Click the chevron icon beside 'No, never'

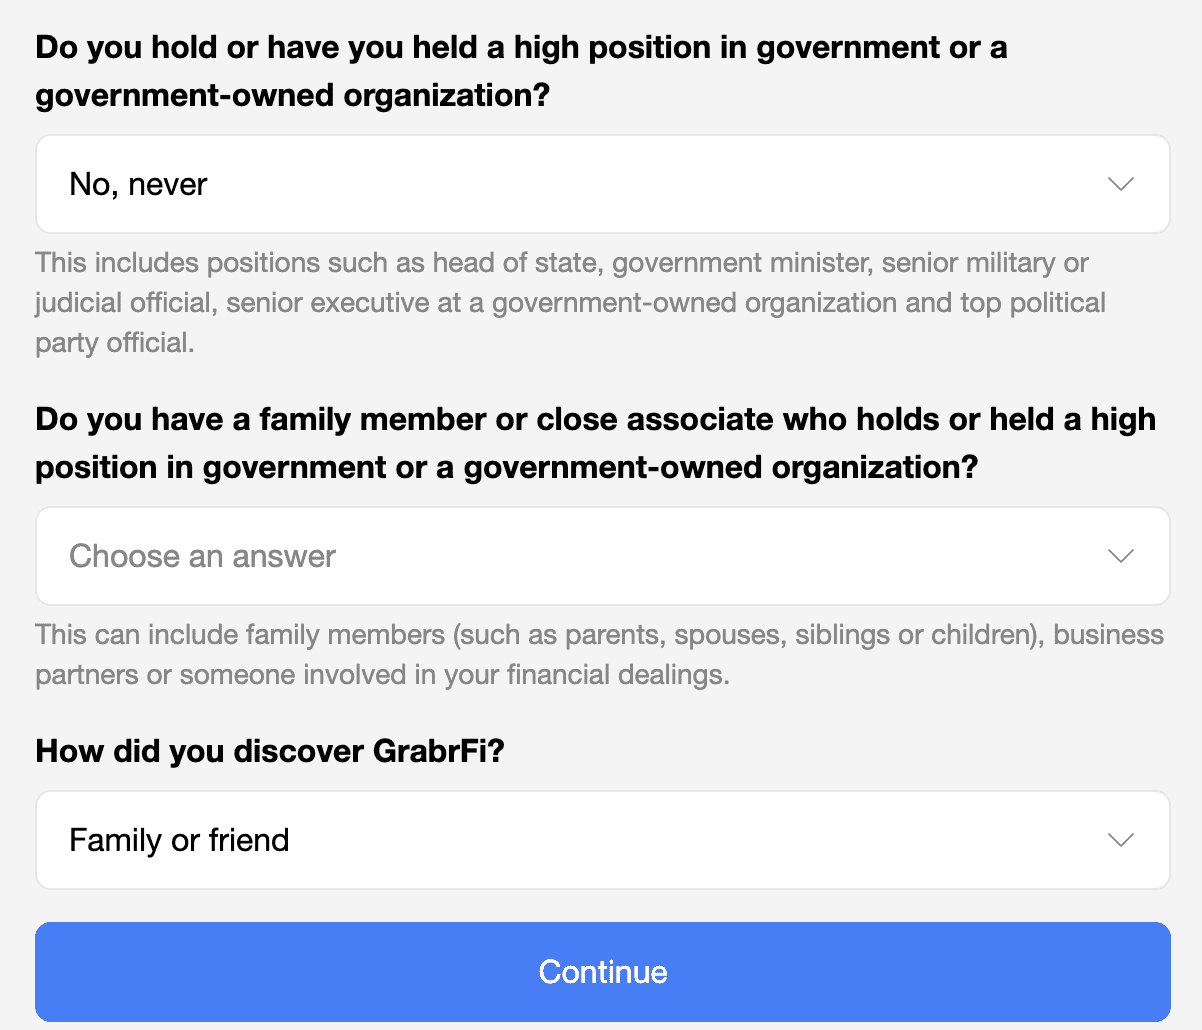1121,184
